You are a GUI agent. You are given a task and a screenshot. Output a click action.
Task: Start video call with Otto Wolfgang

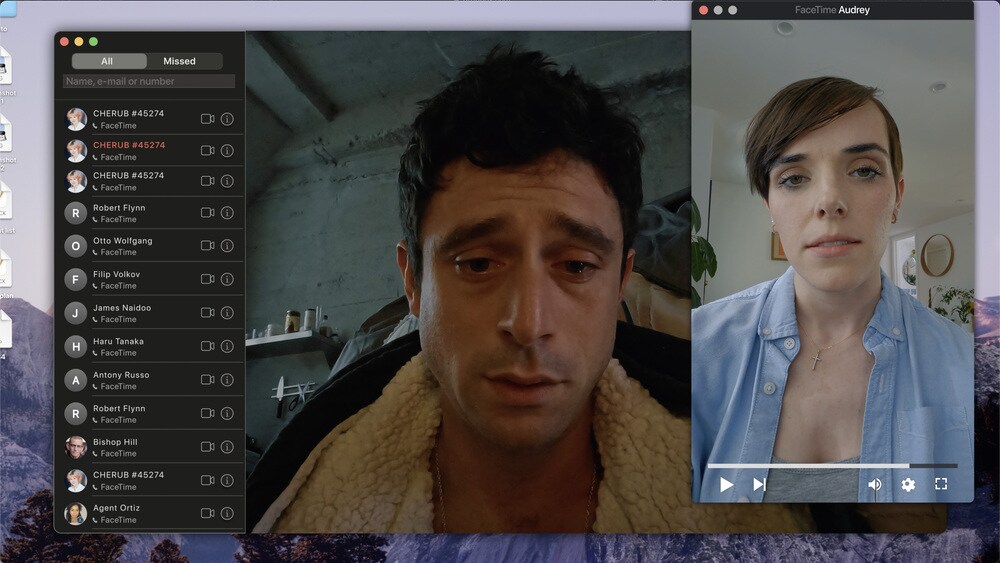[207, 245]
